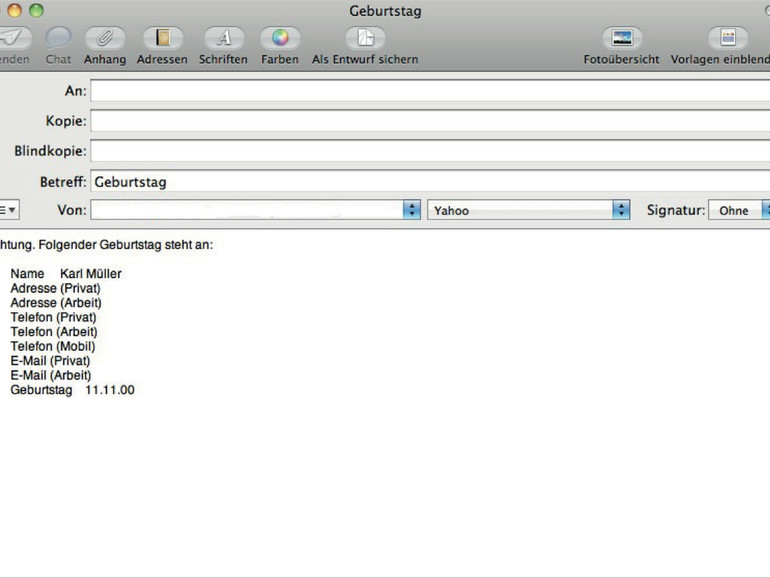Open the Fotoübersicht photo browser icon

click(622, 38)
